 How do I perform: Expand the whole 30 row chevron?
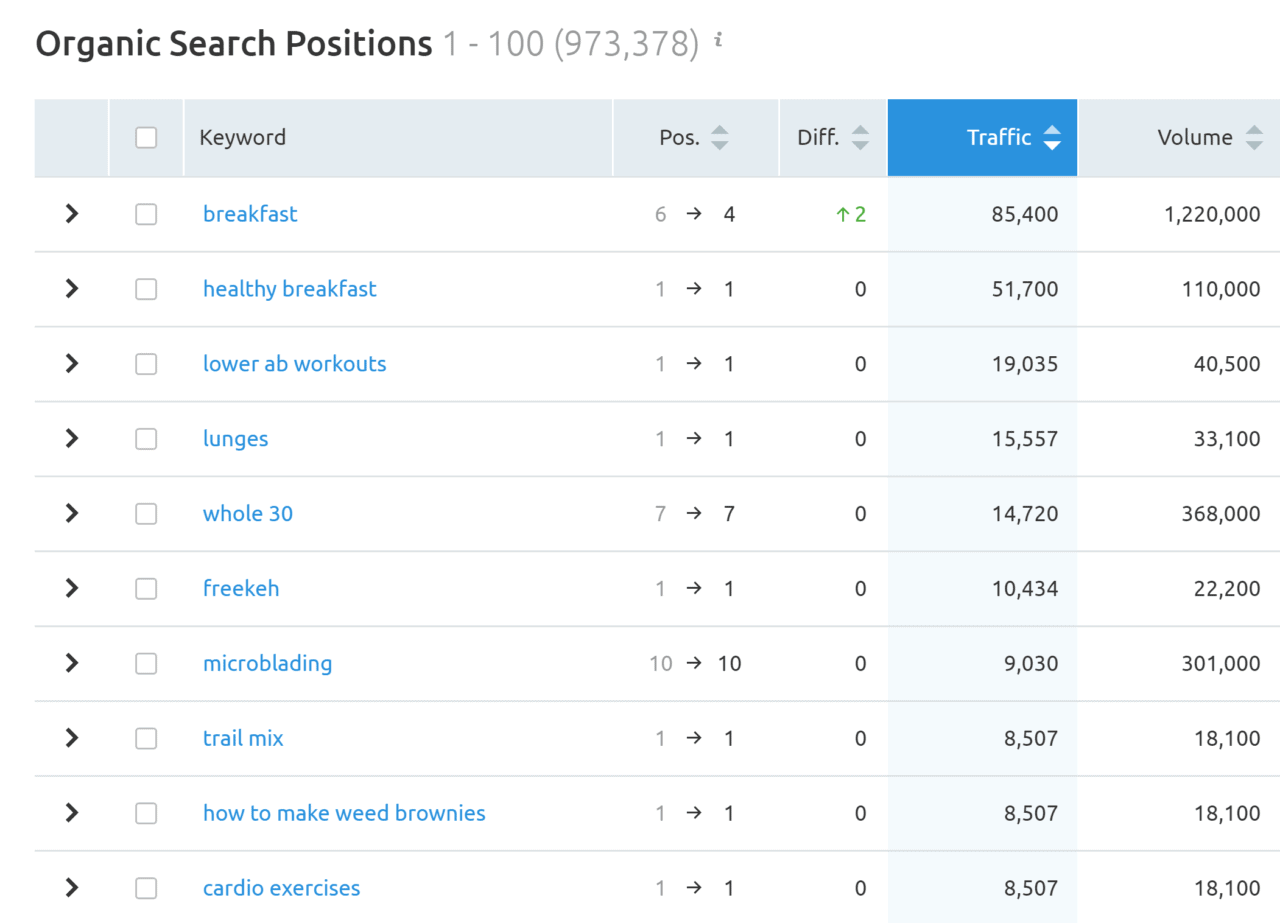[70, 513]
